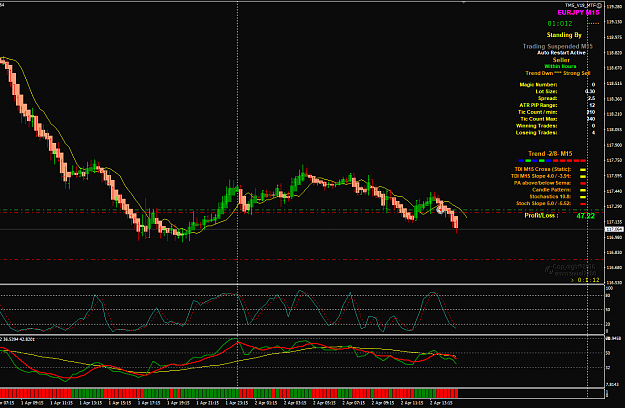The image size is (625, 408).
Task: Select the Standing By status text
Action: [x=564, y=35]
